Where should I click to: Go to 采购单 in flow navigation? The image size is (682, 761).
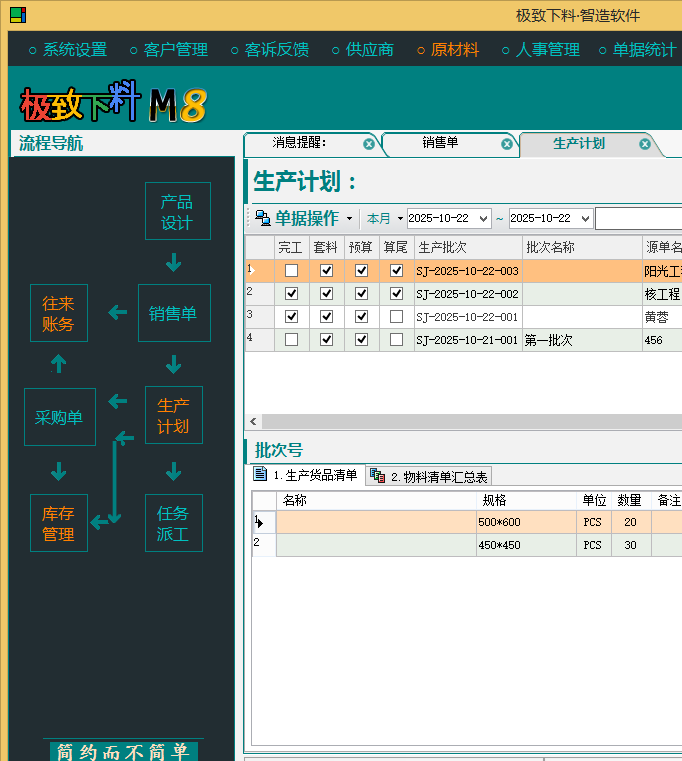pos(59,417)
